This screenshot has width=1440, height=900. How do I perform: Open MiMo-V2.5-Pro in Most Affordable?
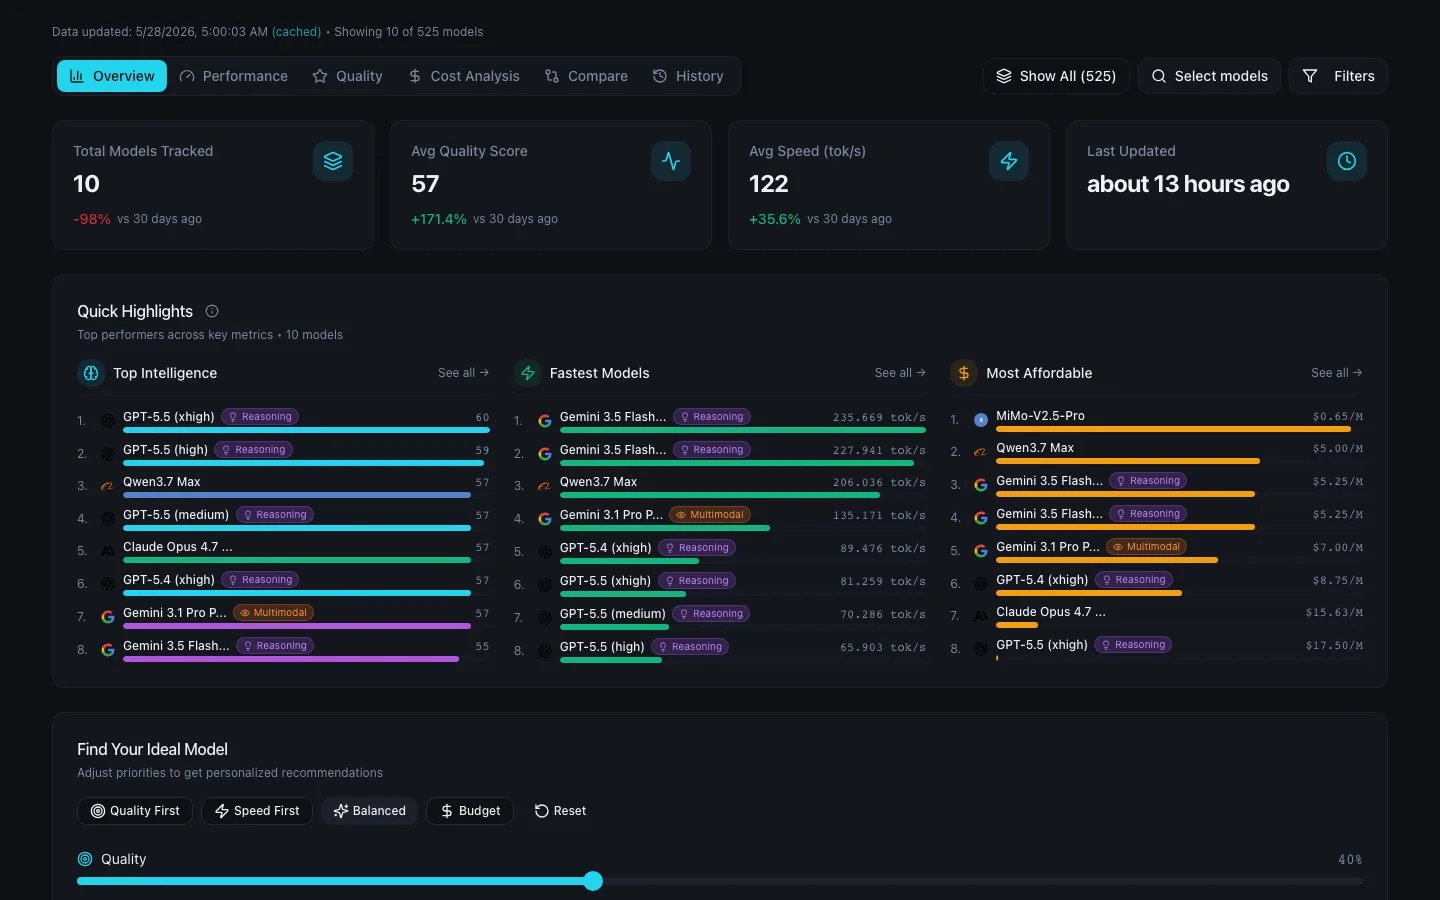(1040, 416)
